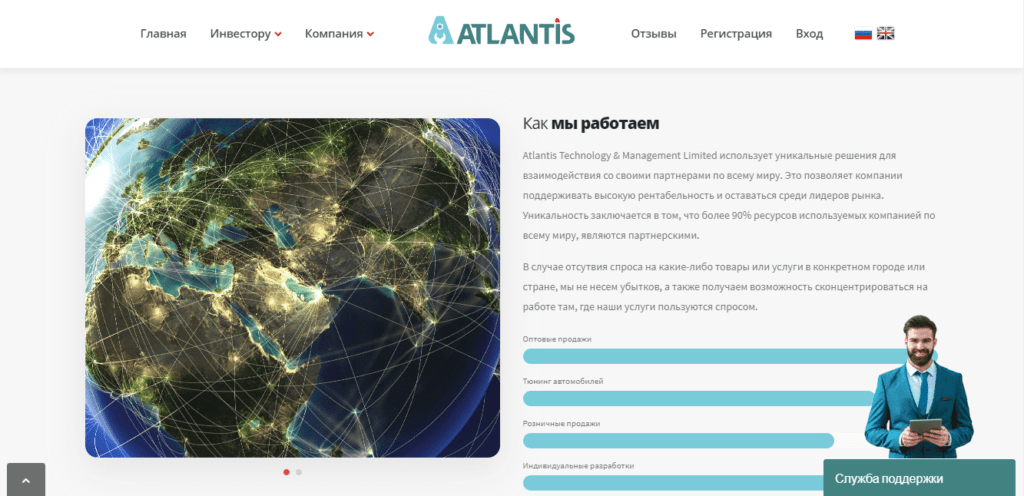Click the Оптовые продажи progress bar

click(730, 356)
